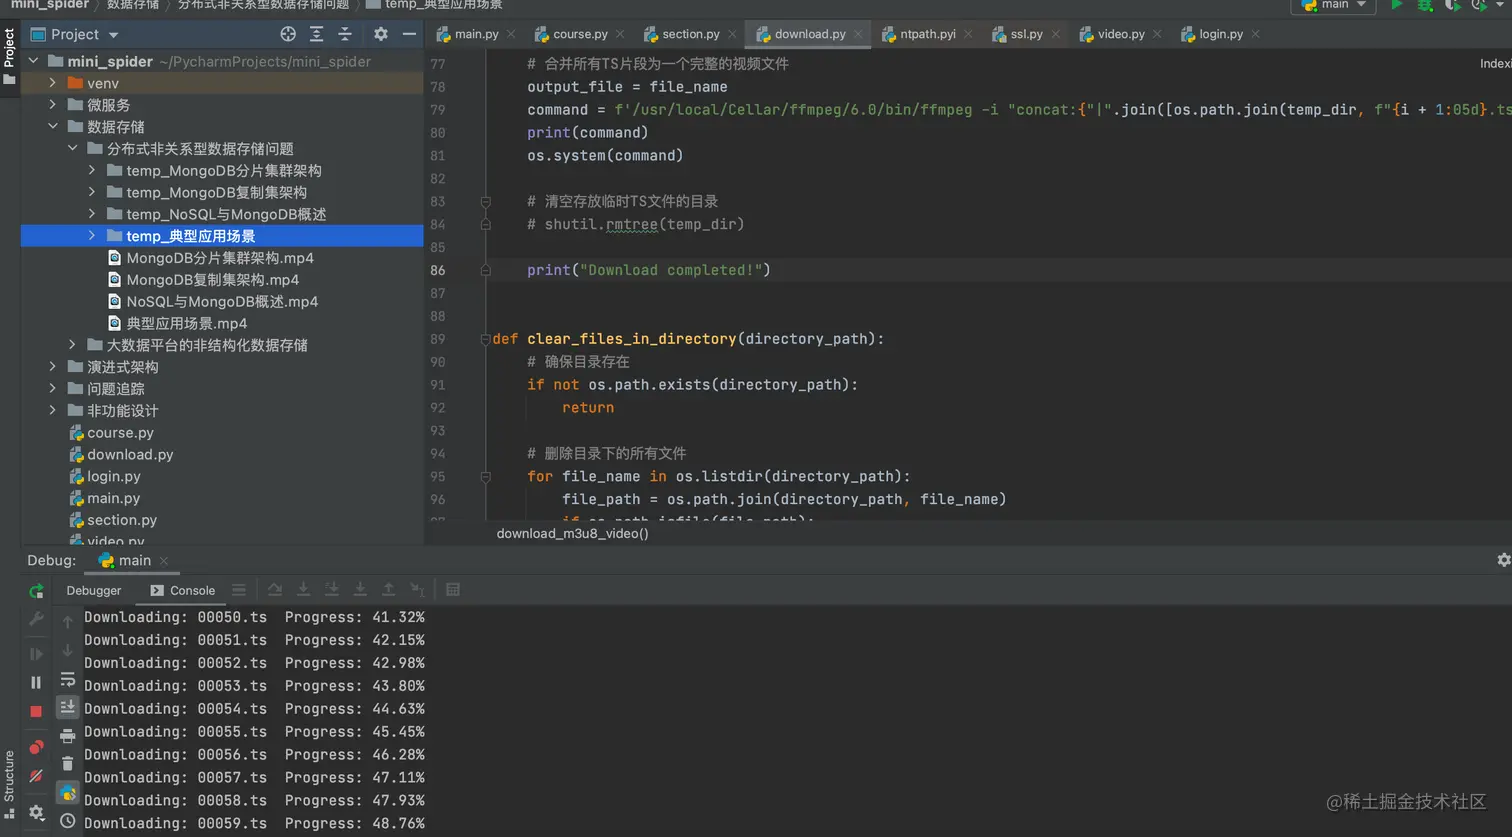Close the video.py editor tab
The image size is (1512, 837).
[1157, 34]
